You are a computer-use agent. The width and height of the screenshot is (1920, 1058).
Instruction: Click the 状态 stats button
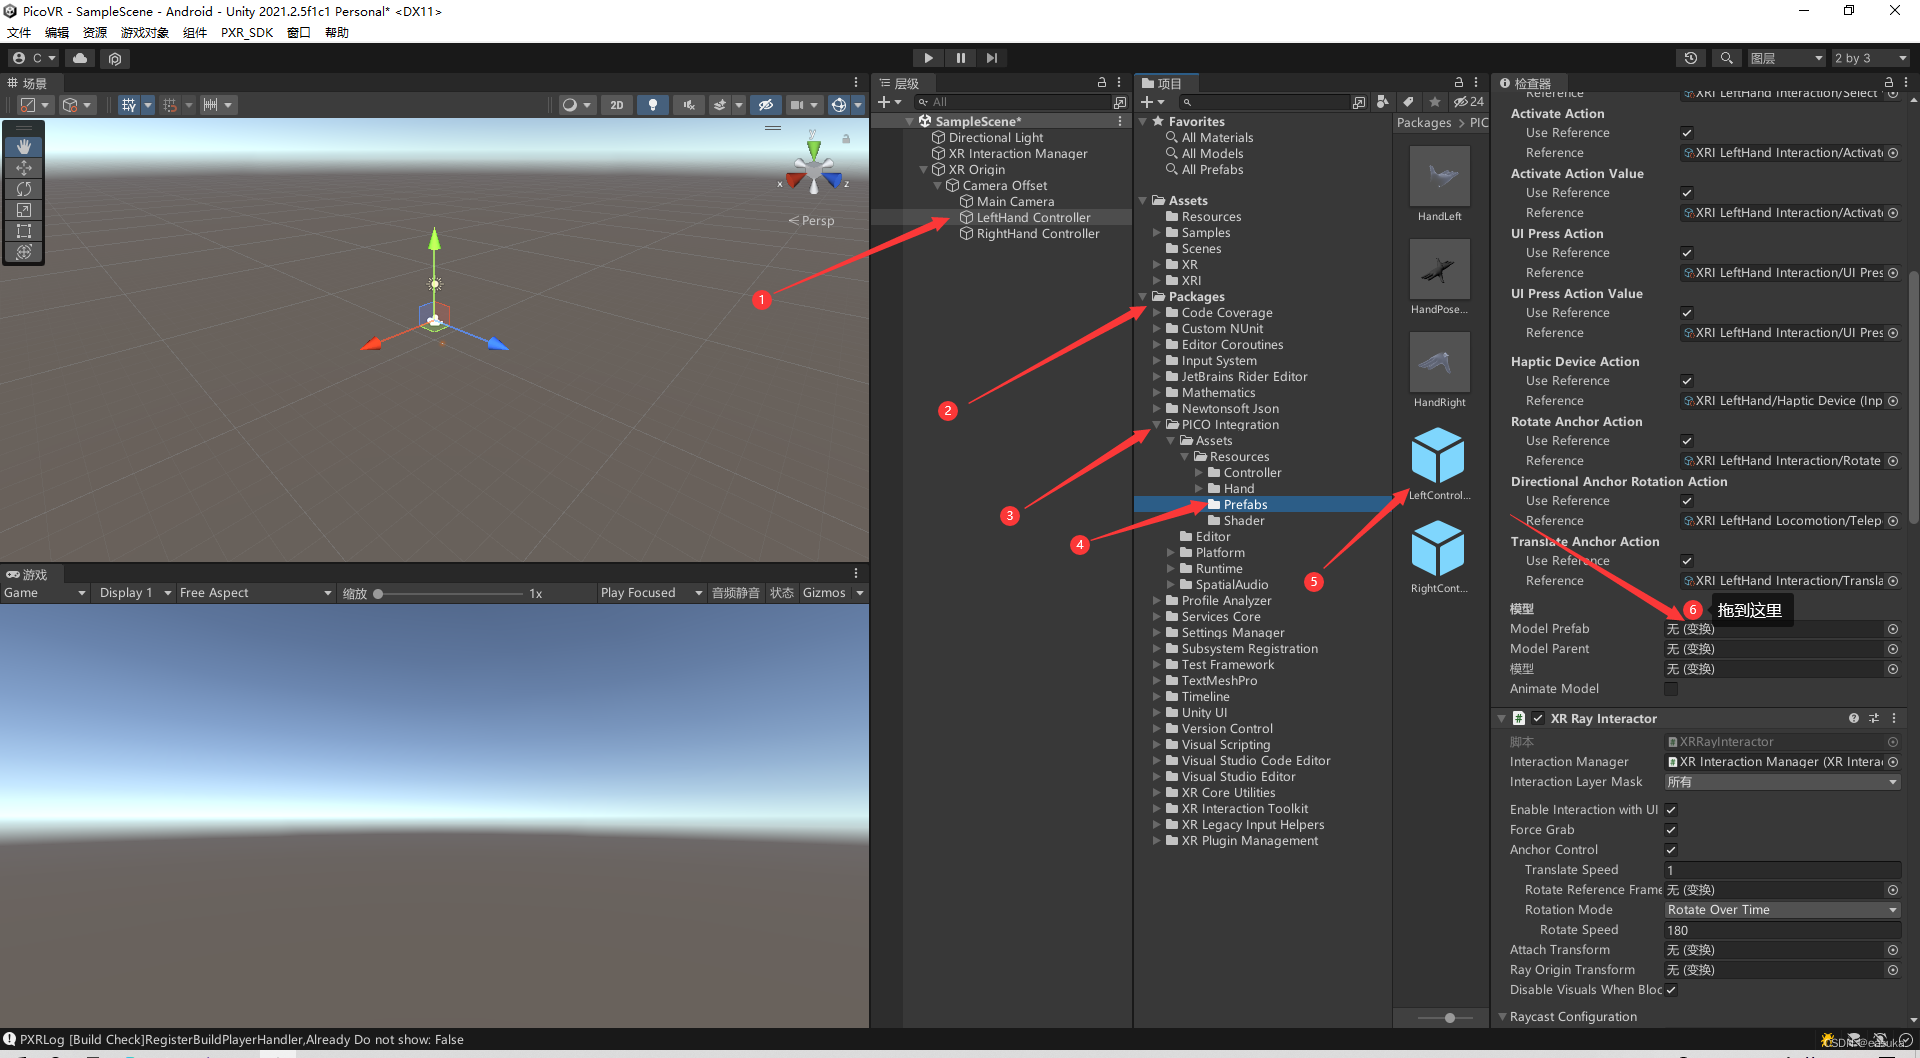point(782,593)
